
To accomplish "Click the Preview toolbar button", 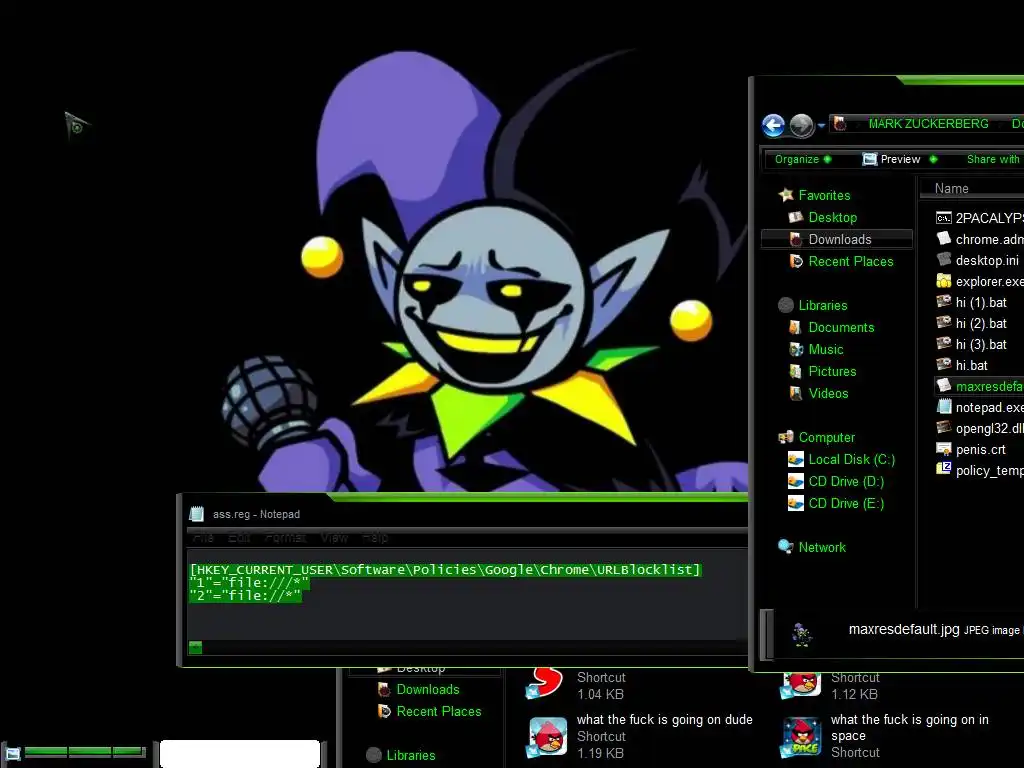I will coord(891,159).
